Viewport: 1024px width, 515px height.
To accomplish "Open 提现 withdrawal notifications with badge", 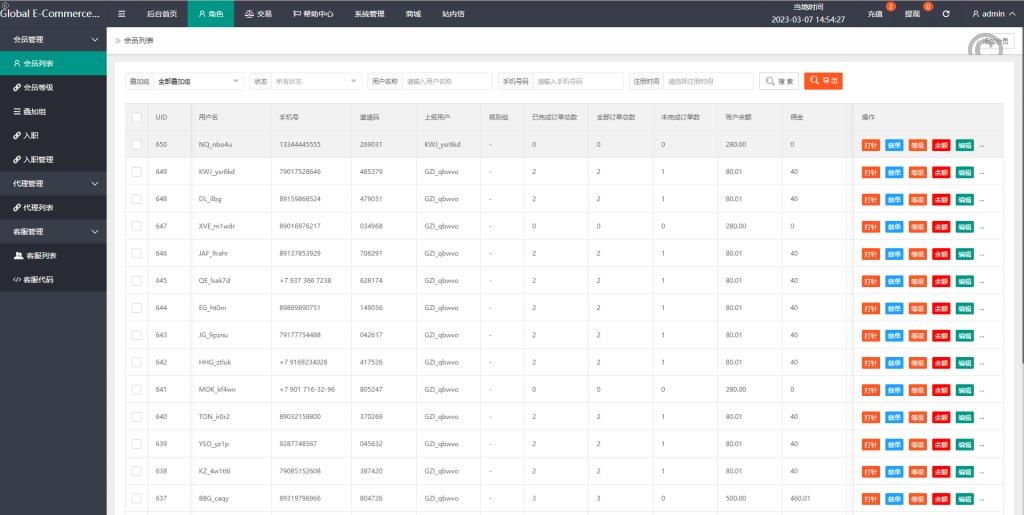I will pos(913,15).
